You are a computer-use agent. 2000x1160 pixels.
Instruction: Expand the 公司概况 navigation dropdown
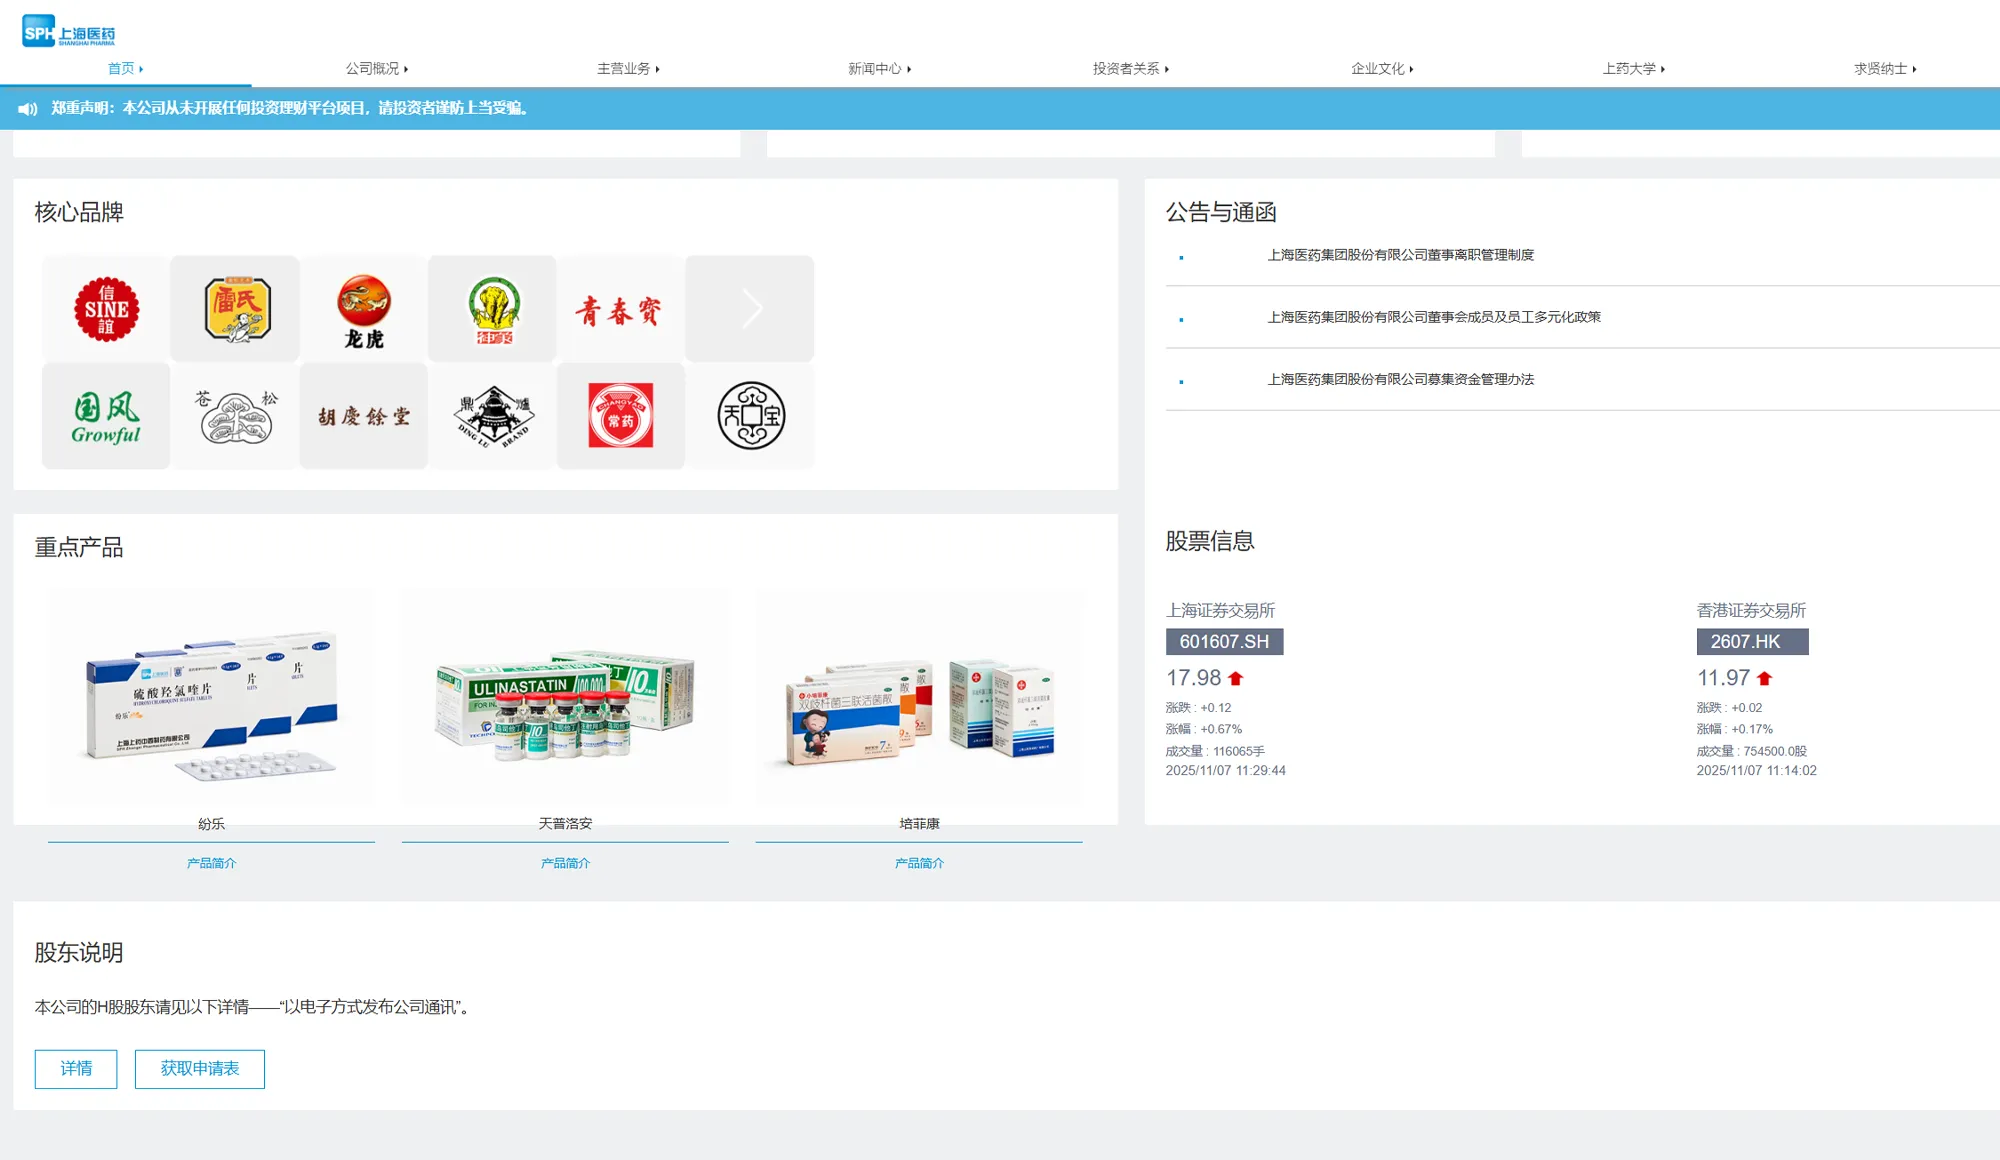376,69
